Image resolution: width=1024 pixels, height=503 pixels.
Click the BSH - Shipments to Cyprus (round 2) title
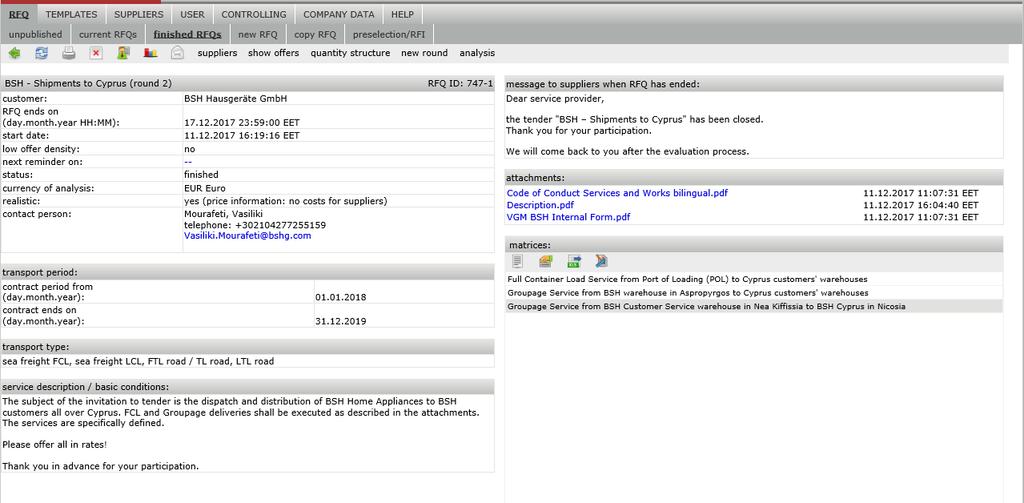coord(88,84)
